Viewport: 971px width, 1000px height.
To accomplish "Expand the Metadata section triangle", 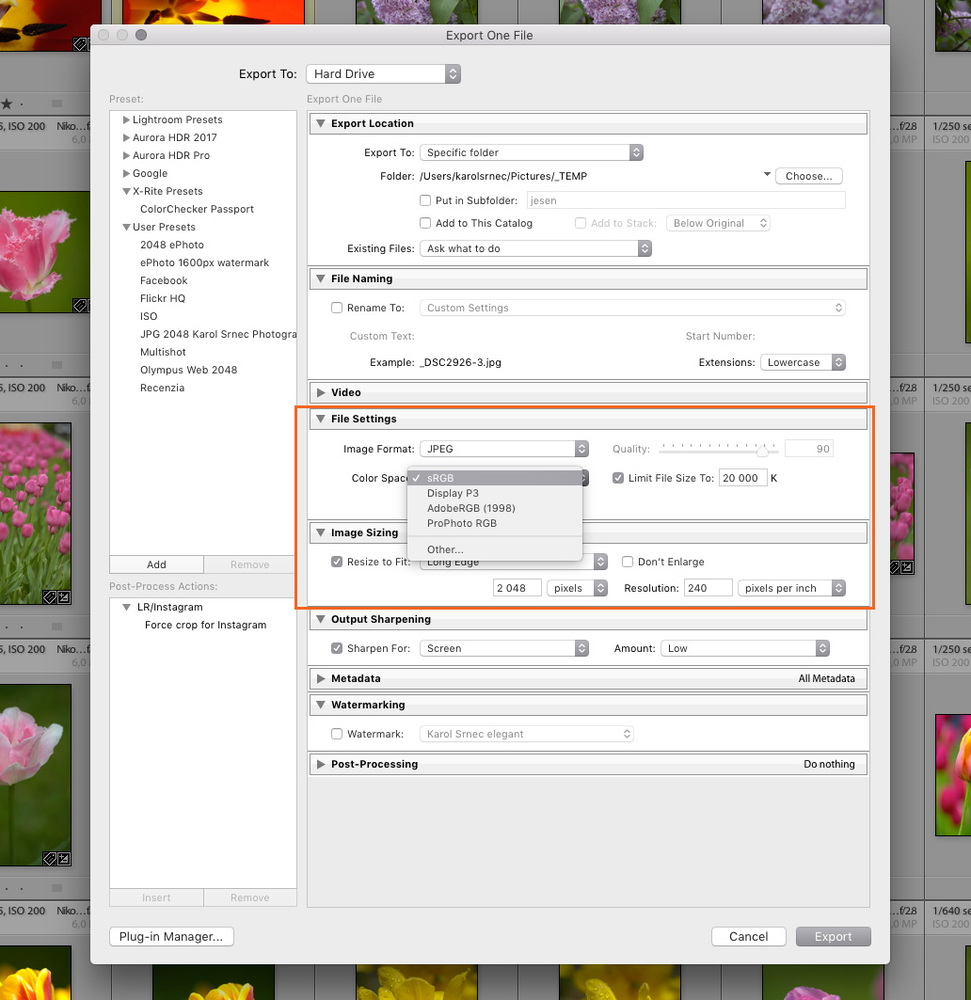I will pyautogui.click(x=321, y=679).
